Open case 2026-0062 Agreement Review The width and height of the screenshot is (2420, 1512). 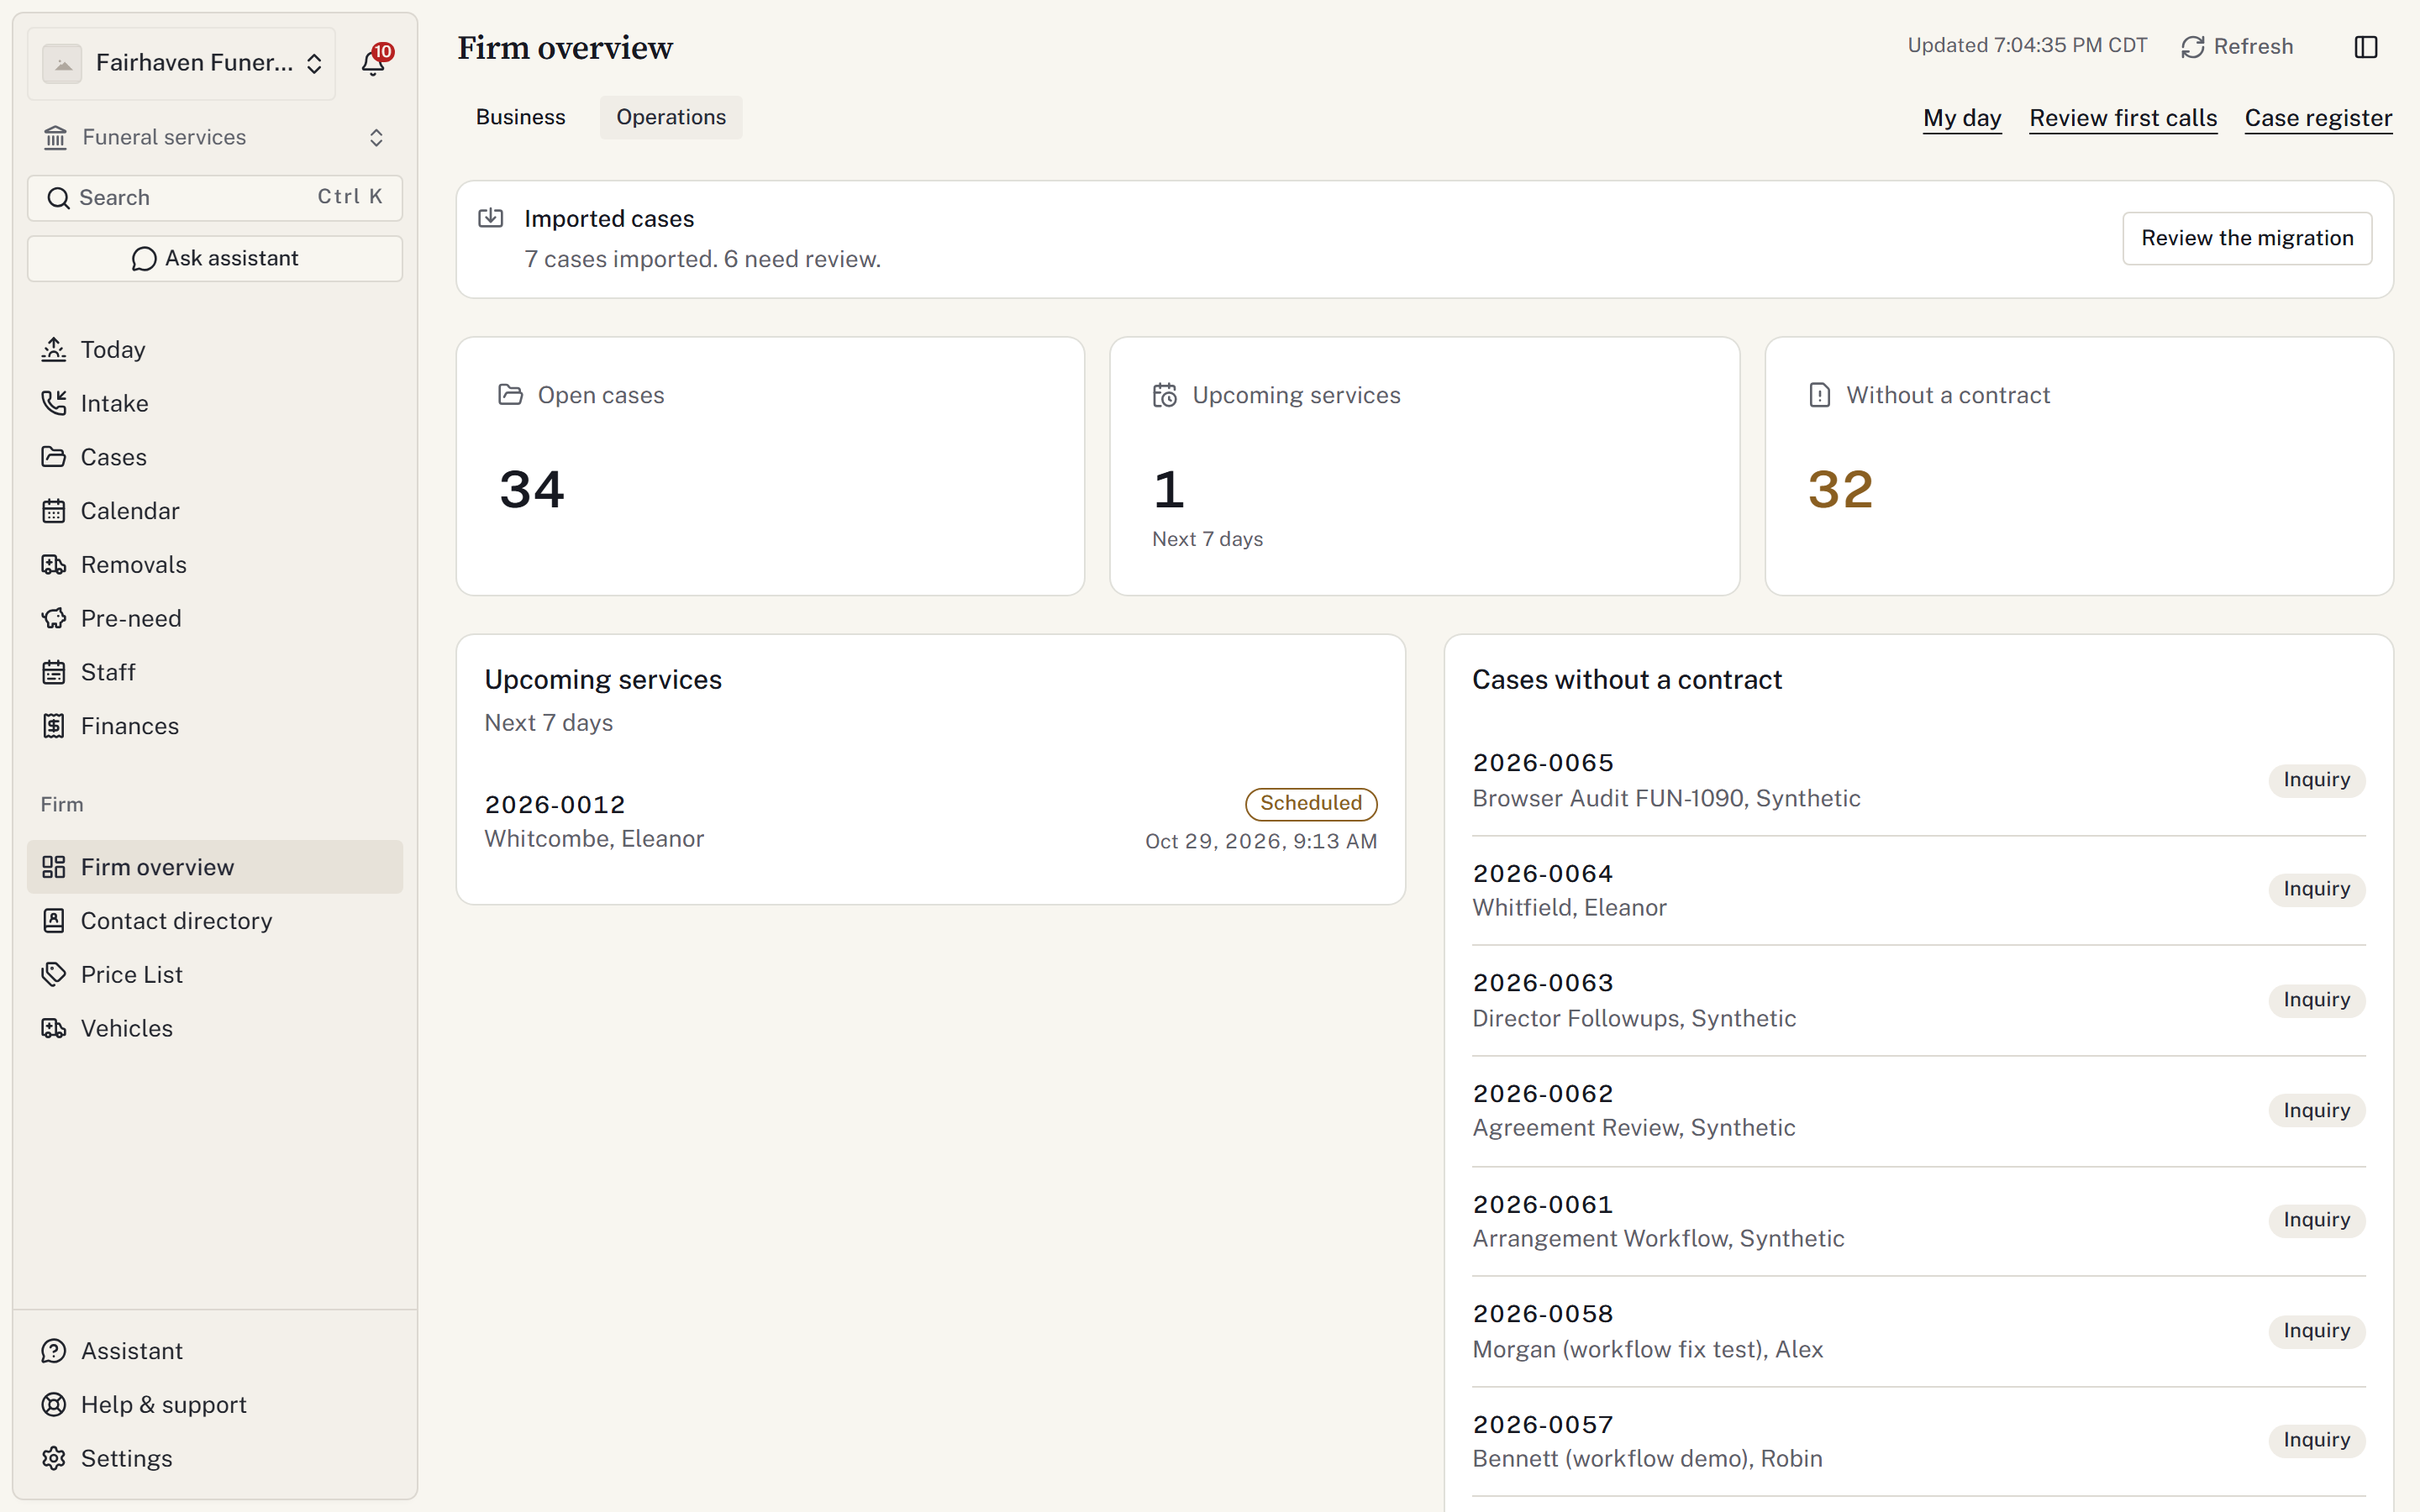1918,1110
